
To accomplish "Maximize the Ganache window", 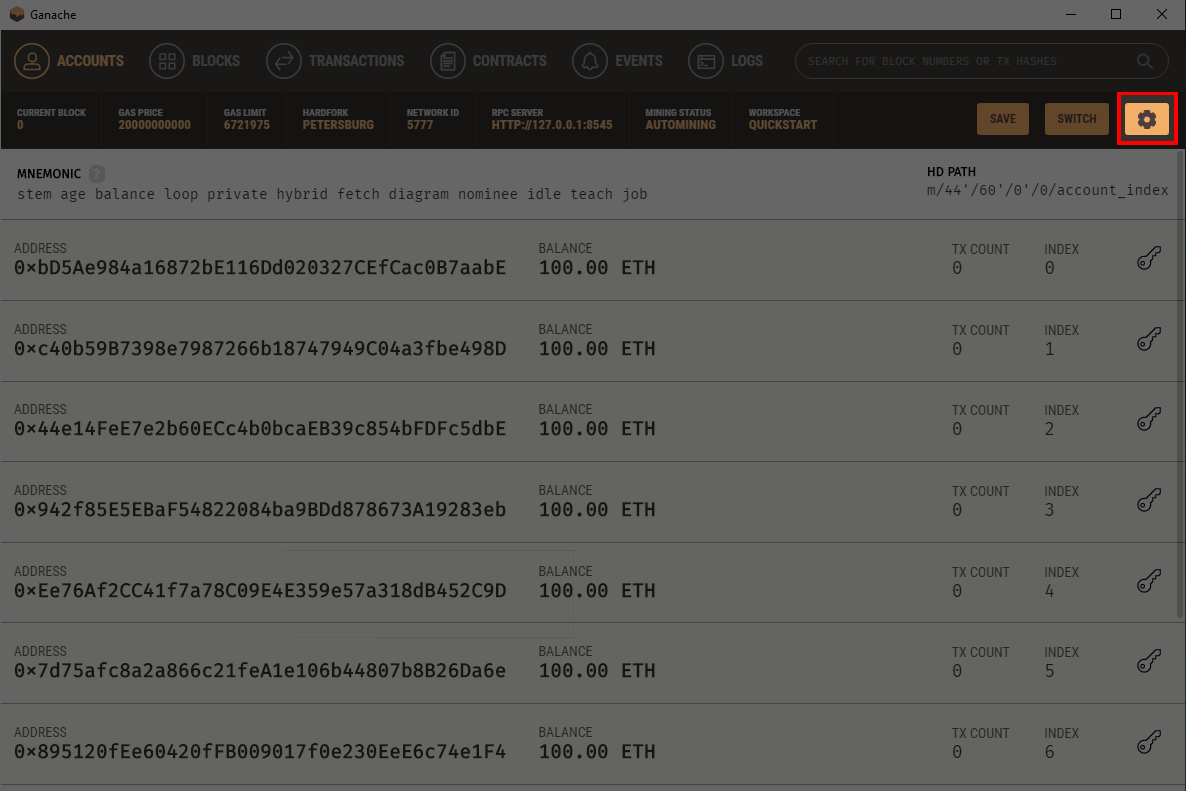I will (x=1116, y=14).
